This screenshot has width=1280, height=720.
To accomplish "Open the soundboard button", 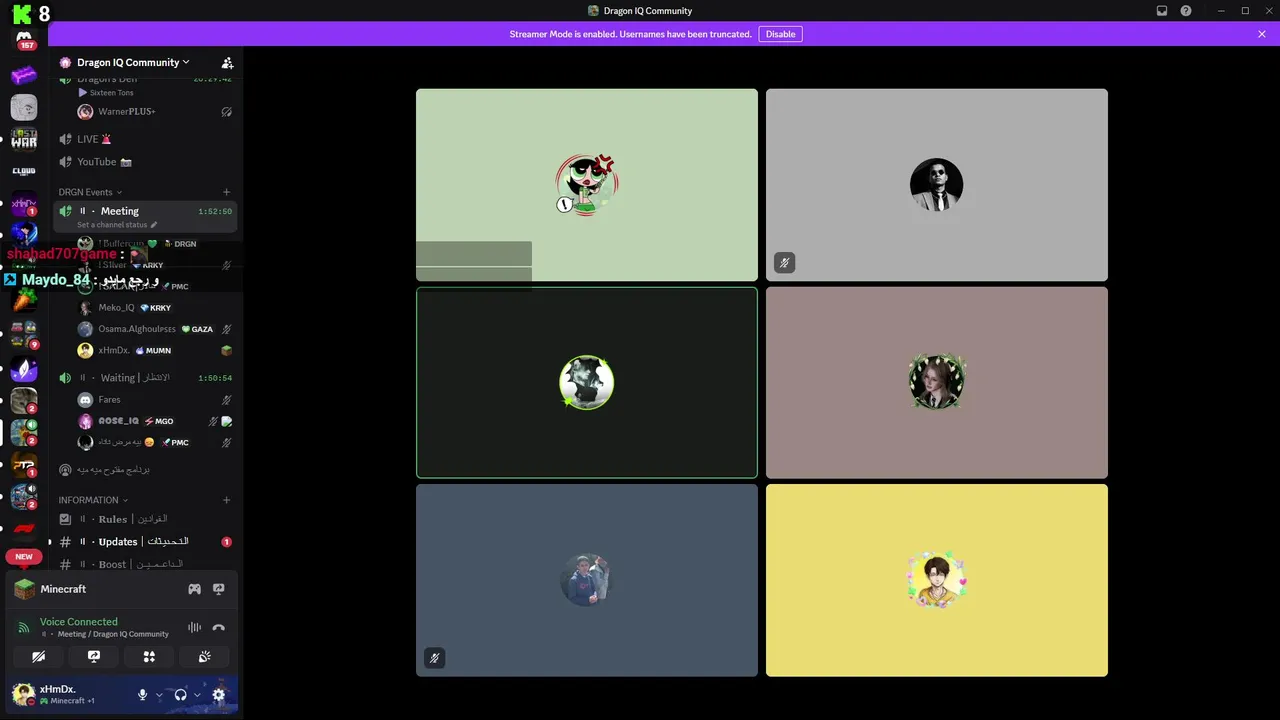I will click(x=204, y=657).
